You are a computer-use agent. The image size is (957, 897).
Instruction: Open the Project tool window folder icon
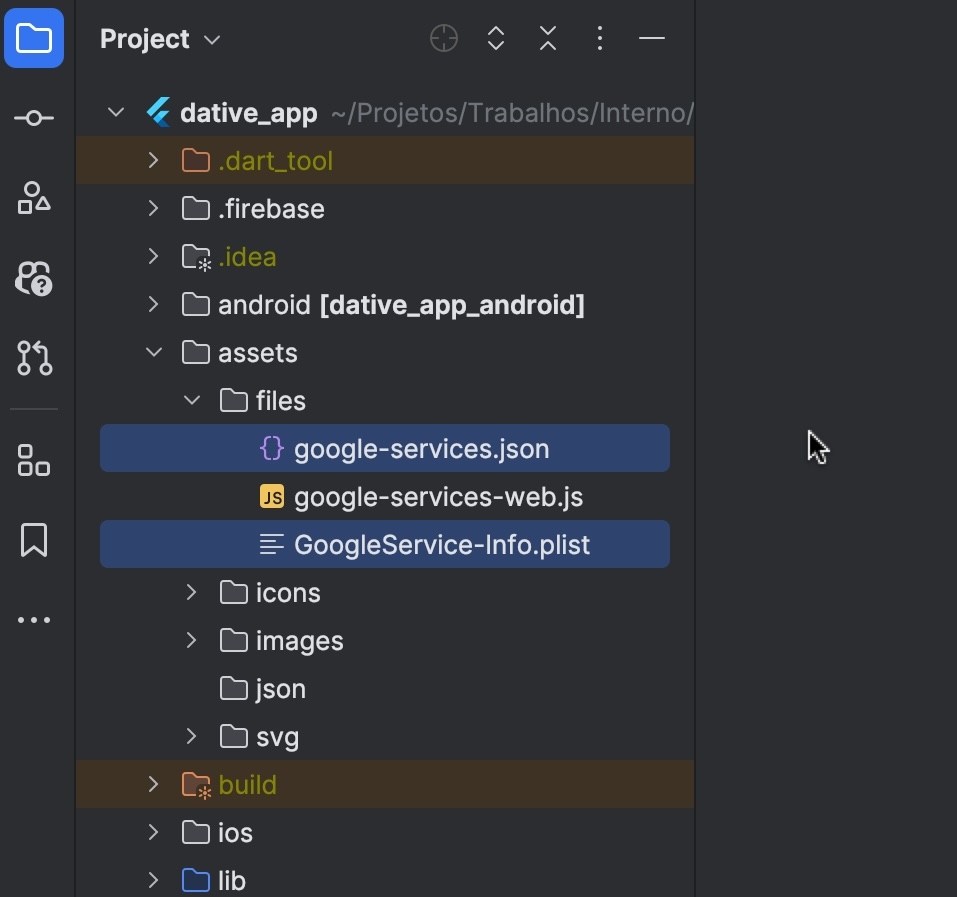pos(34,40)
